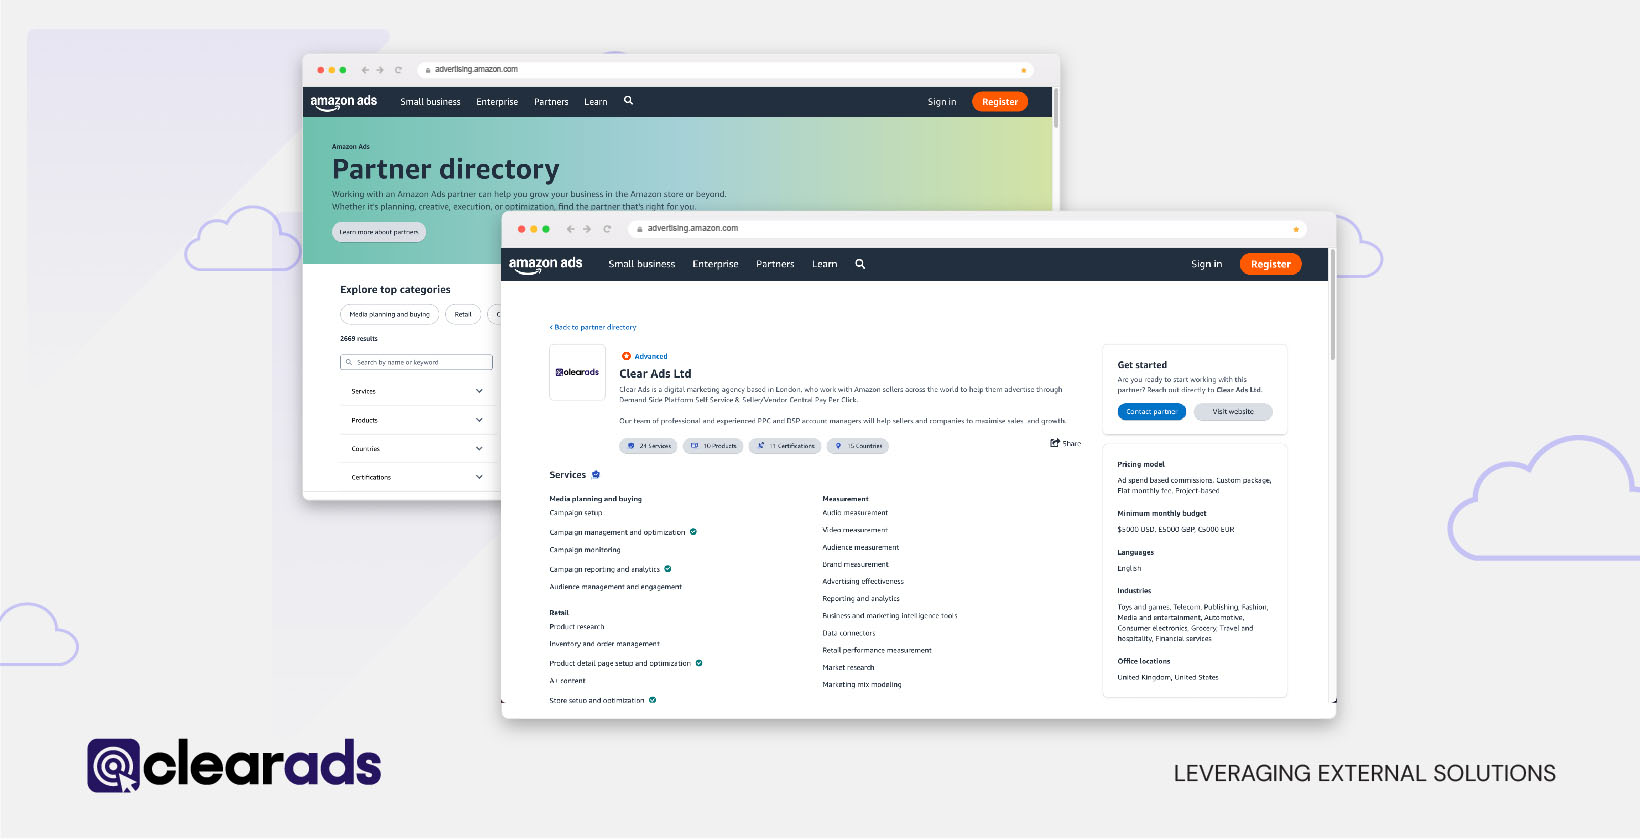1640x840 pixels.
Task: Click verified icon beside Product detail page setup
Action: pyautogui.click(x=699, y=663)
